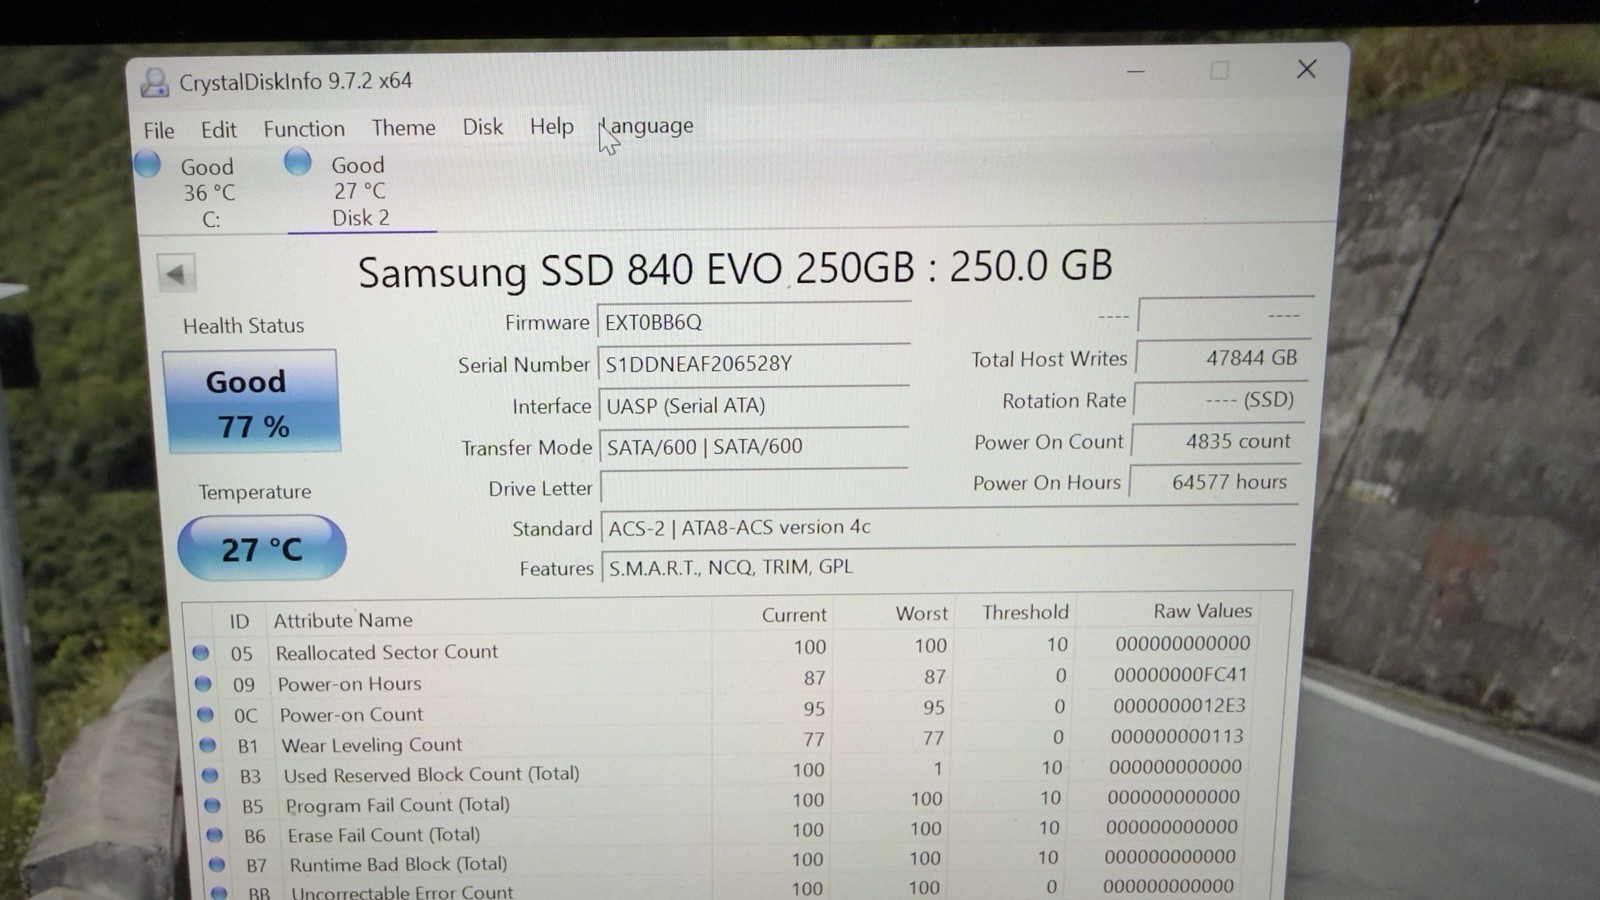Select the Wear Leveling Count attribute name
1600x900 pixels.
click(371, 744)
